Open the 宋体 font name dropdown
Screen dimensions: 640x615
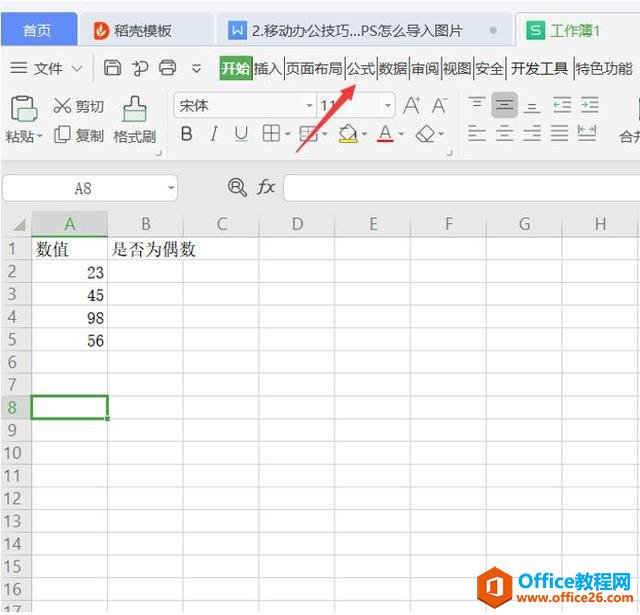[309, 106]
